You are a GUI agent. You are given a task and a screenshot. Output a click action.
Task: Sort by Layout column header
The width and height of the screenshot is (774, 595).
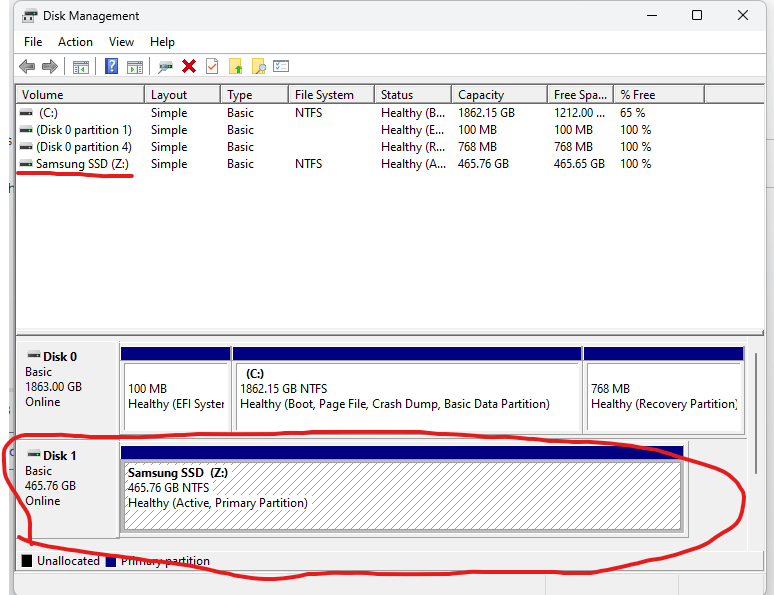(x=183, y=95)
